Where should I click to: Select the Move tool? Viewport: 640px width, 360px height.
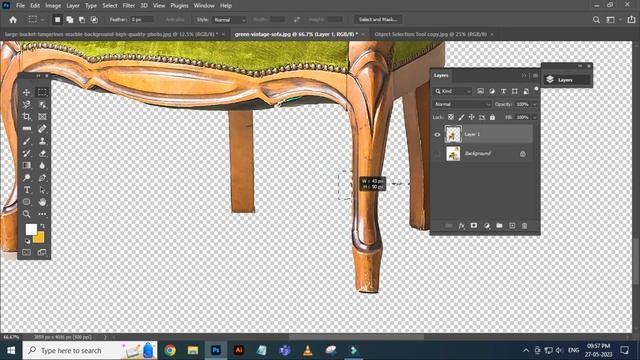click(x=27, y=92)
